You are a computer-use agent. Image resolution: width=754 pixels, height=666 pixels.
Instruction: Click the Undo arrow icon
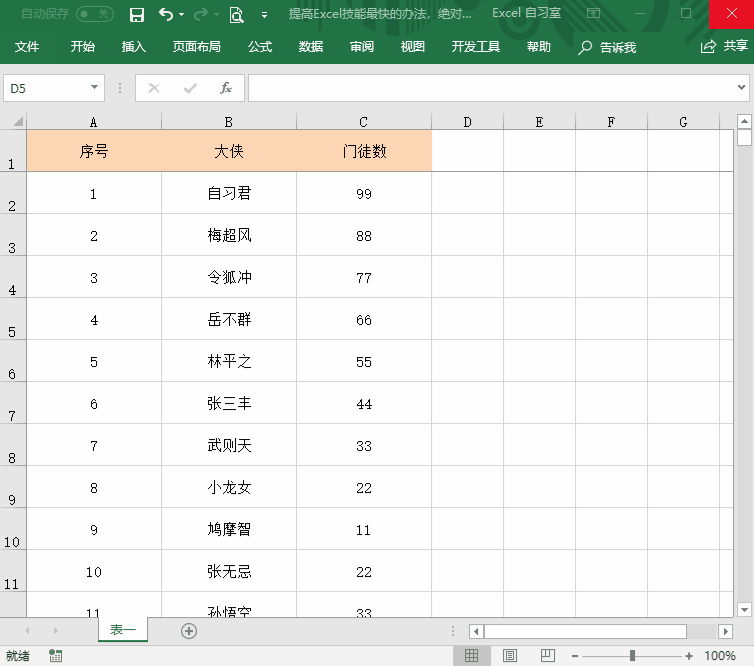pos(166,15)
